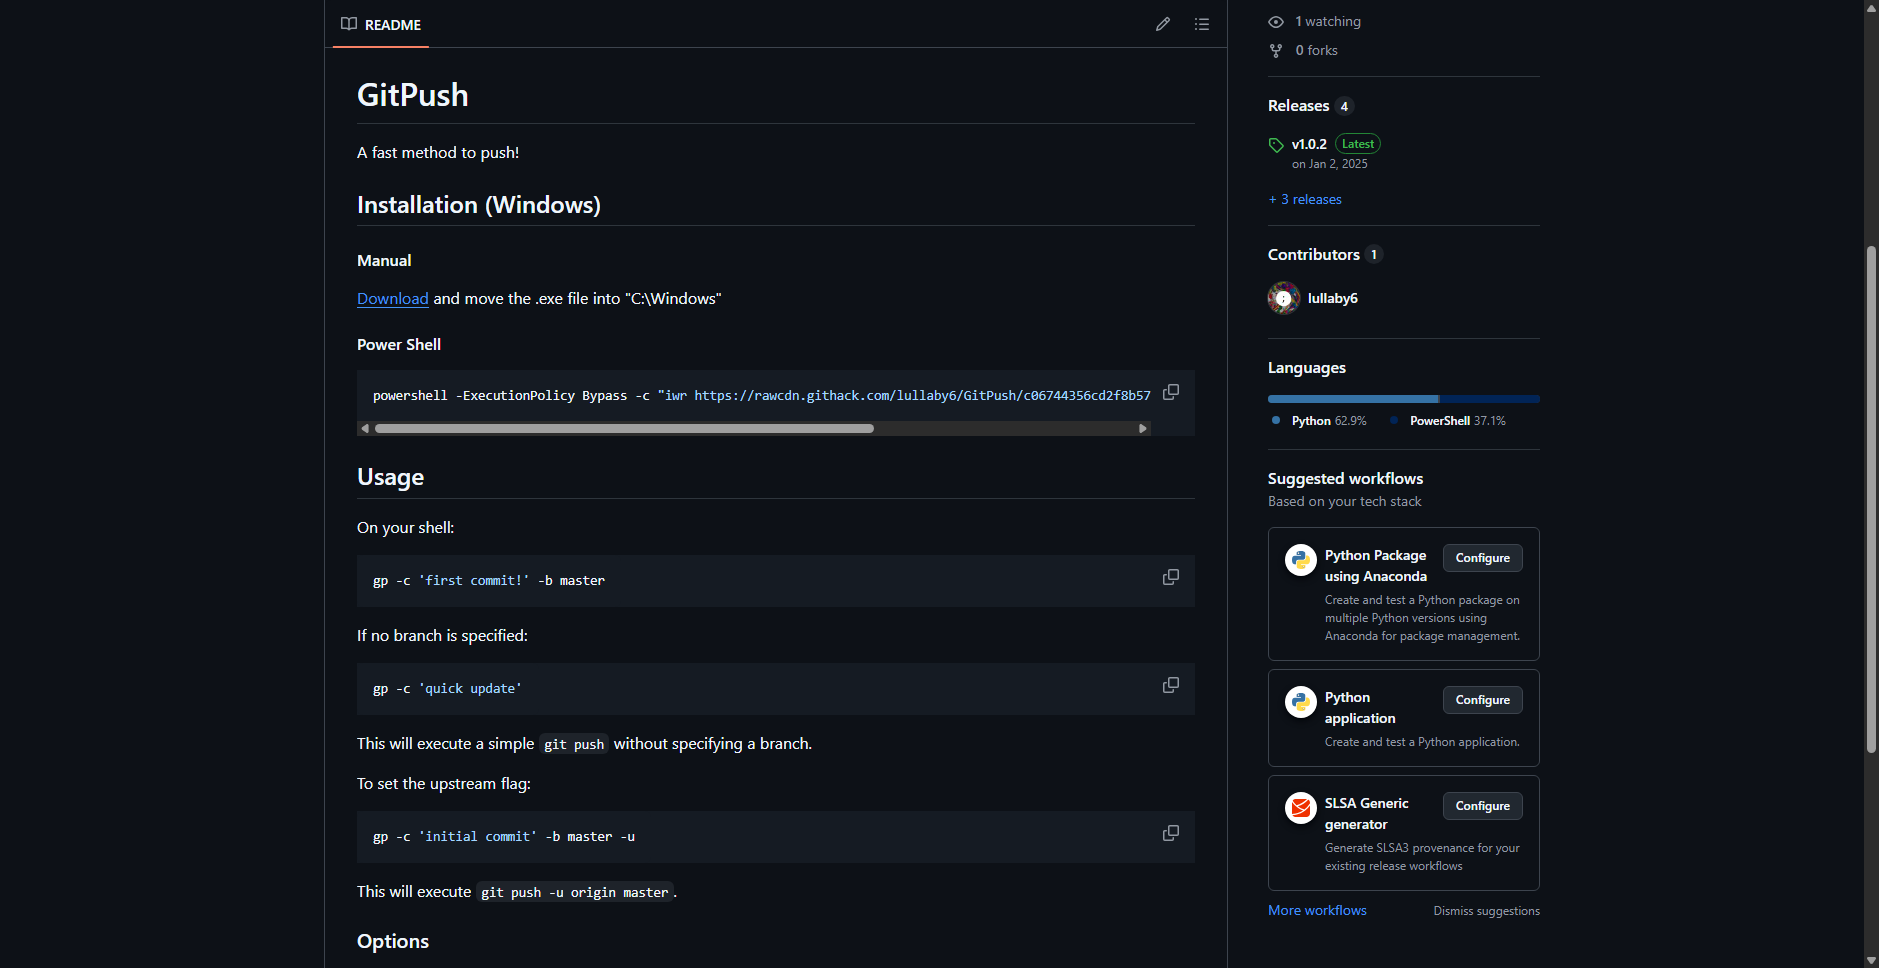Click Dismiss suggestions
The width and height of the screenshot is (1879, 968).
pos(1486,911)
